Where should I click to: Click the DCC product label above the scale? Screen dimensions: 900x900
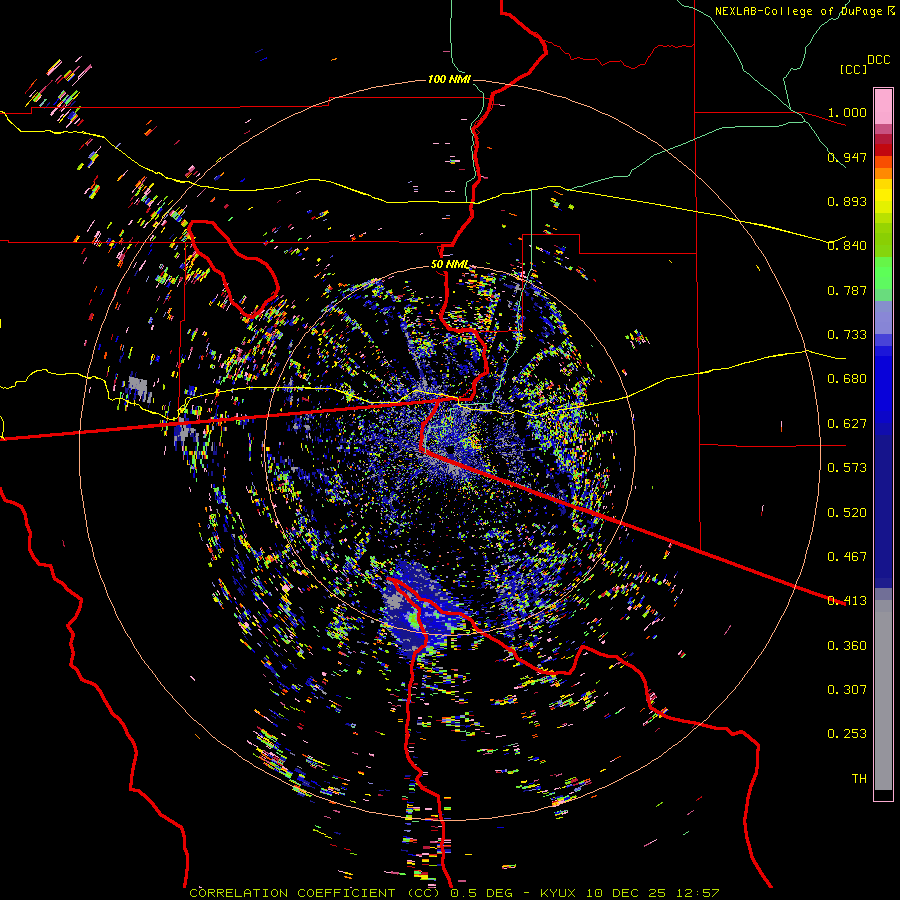pyautogui.click(x=878, y=59)
